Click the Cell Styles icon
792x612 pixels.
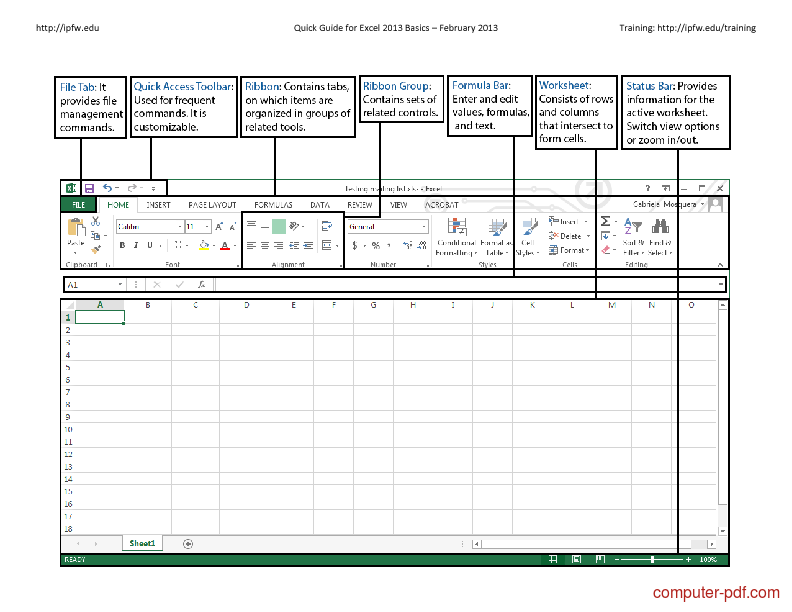[x=528, y=236]
